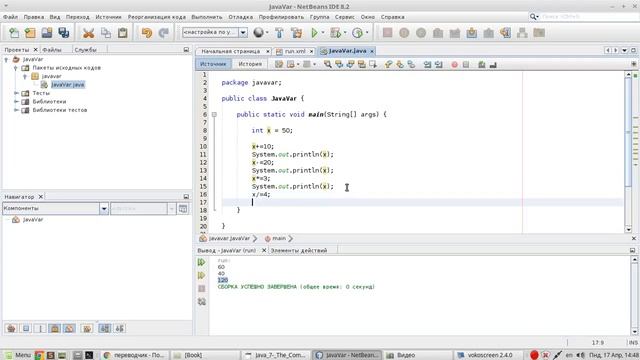The image size is (640, 360).
Task: Open the Справка menu
Action: pos(393,17)
